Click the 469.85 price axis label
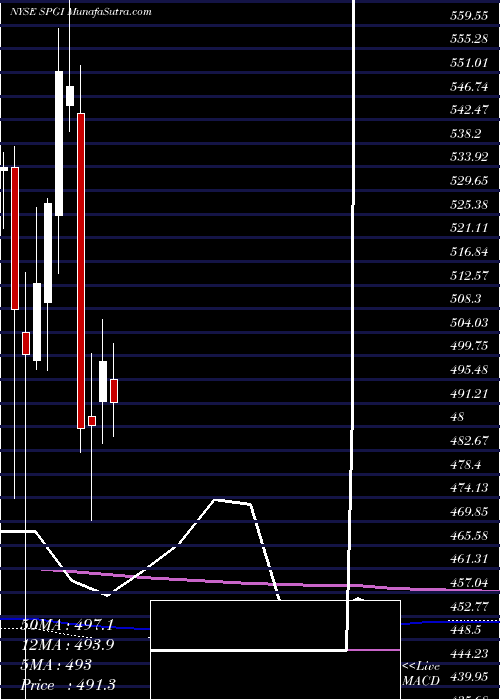Screen dimensions: 500x700 tap(468, 512)
